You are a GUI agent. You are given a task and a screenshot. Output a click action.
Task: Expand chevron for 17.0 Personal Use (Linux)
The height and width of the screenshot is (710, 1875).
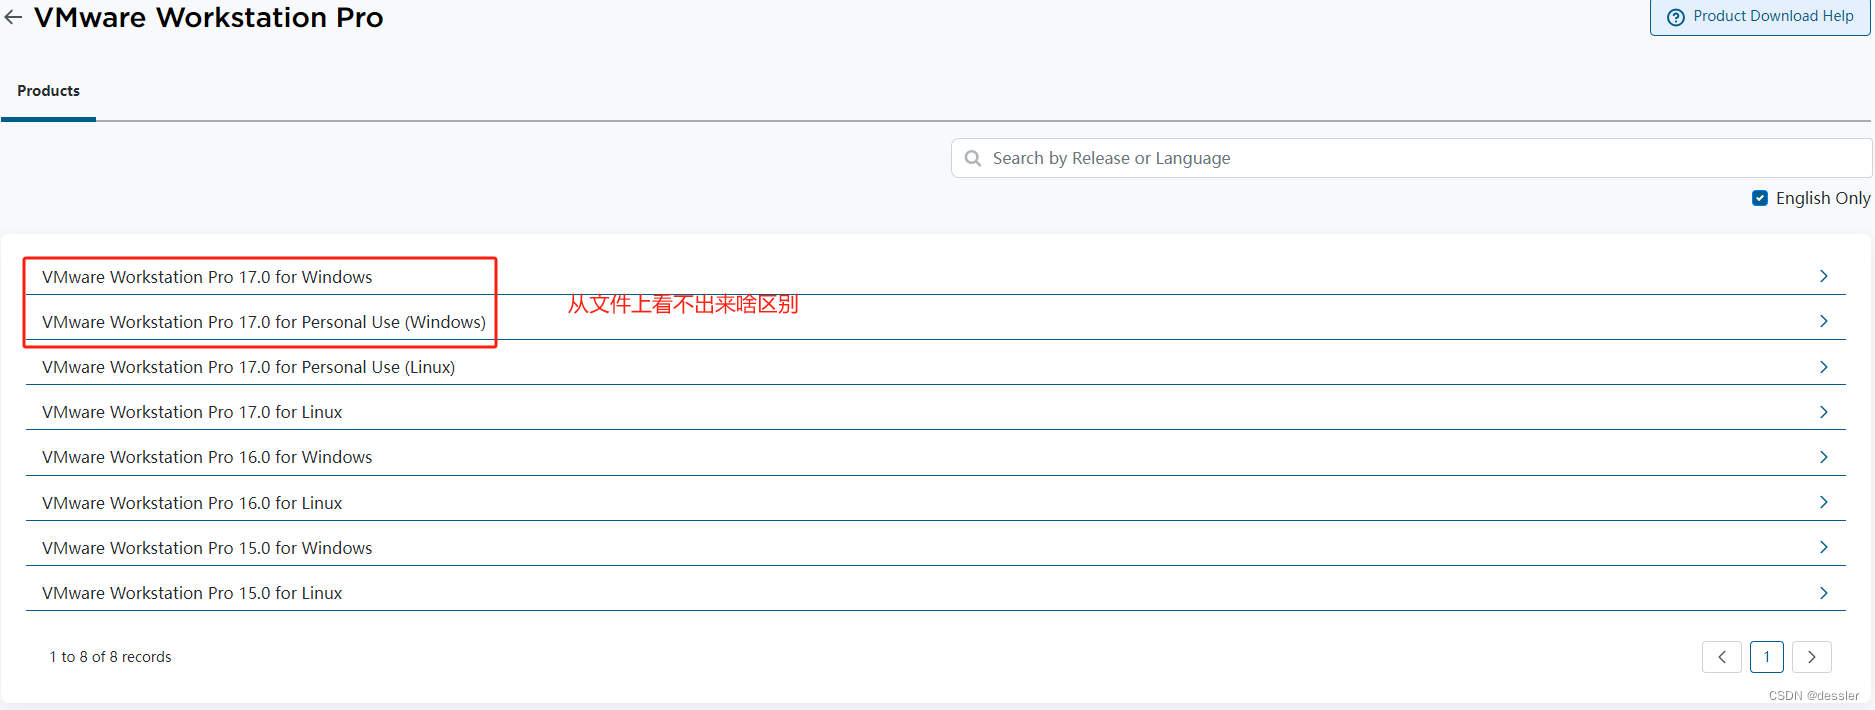click(1823, 367)
